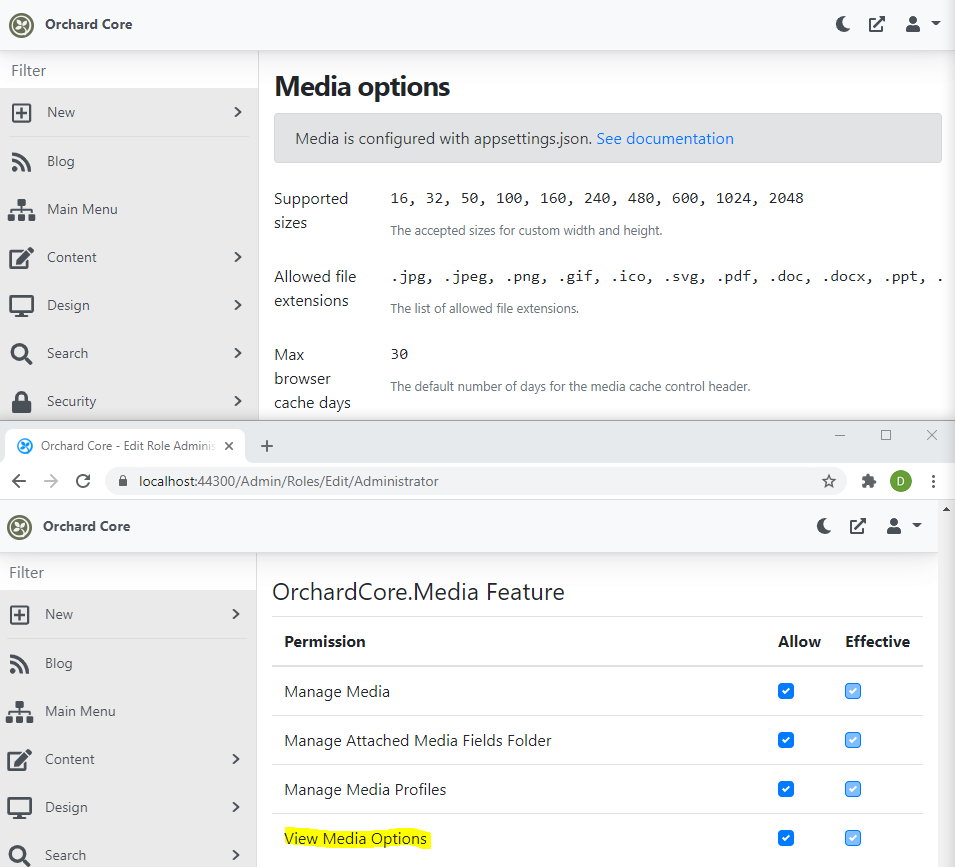Viewport: 955px width, 867px height.
Task: Open site external link icon in Edit Role window
Action: [858, 526]
